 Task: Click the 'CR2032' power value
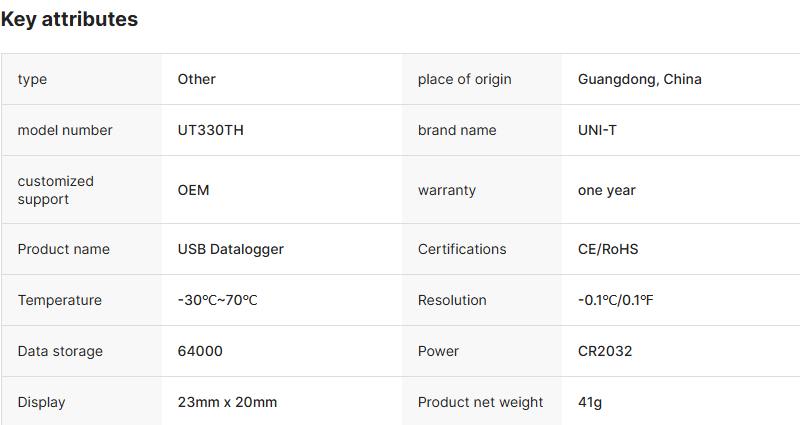(x=605, y=351)
